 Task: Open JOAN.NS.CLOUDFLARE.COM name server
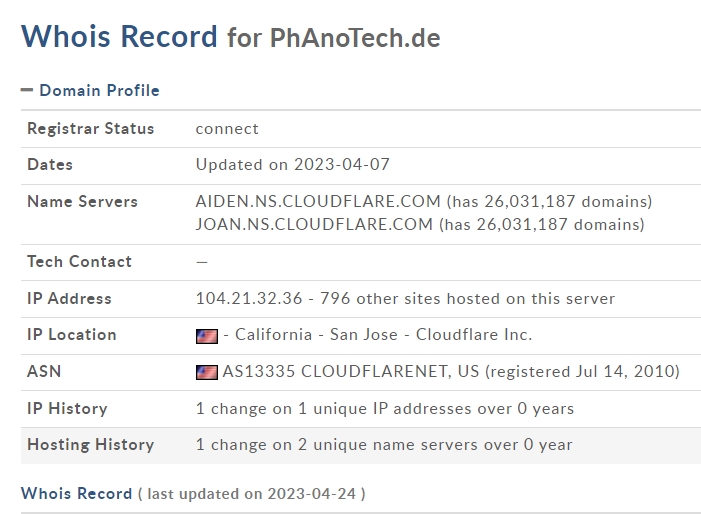point(314,224)
